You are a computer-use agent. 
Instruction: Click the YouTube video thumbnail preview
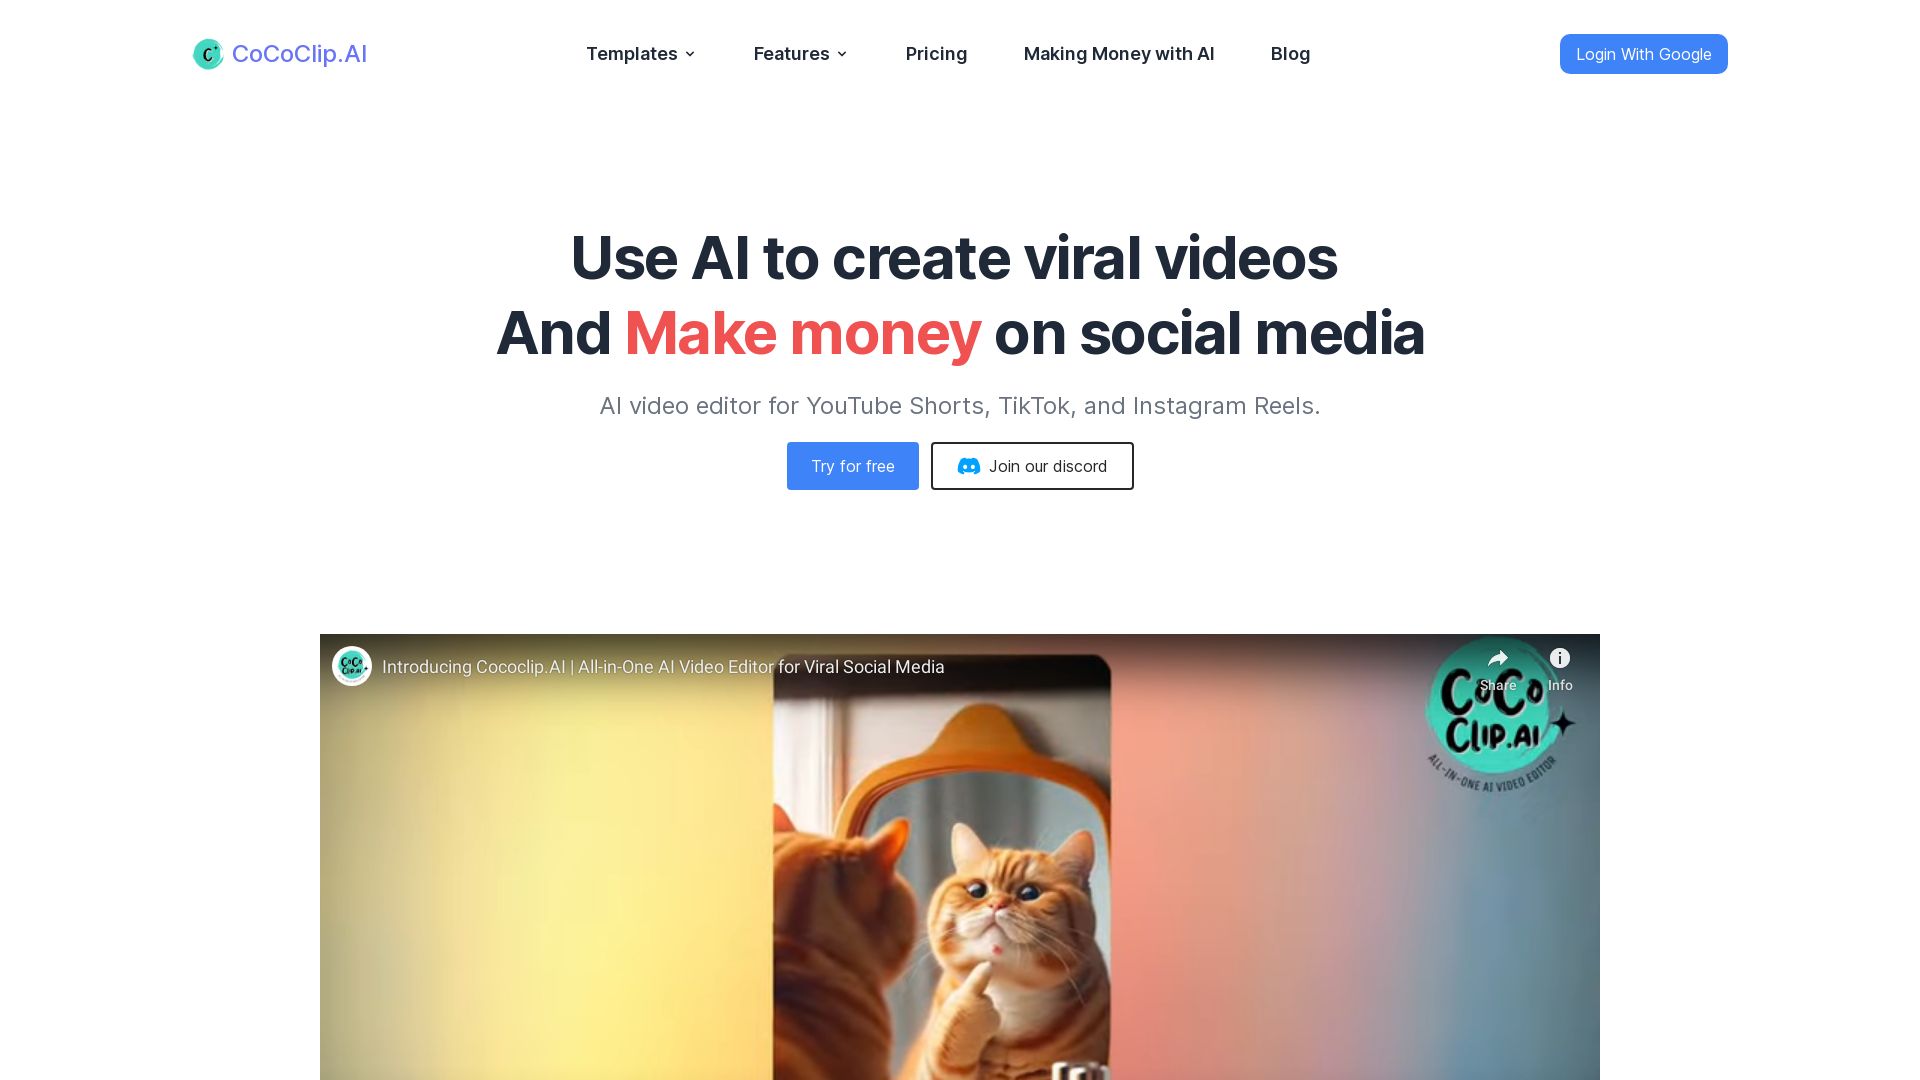tap(959, 857)
